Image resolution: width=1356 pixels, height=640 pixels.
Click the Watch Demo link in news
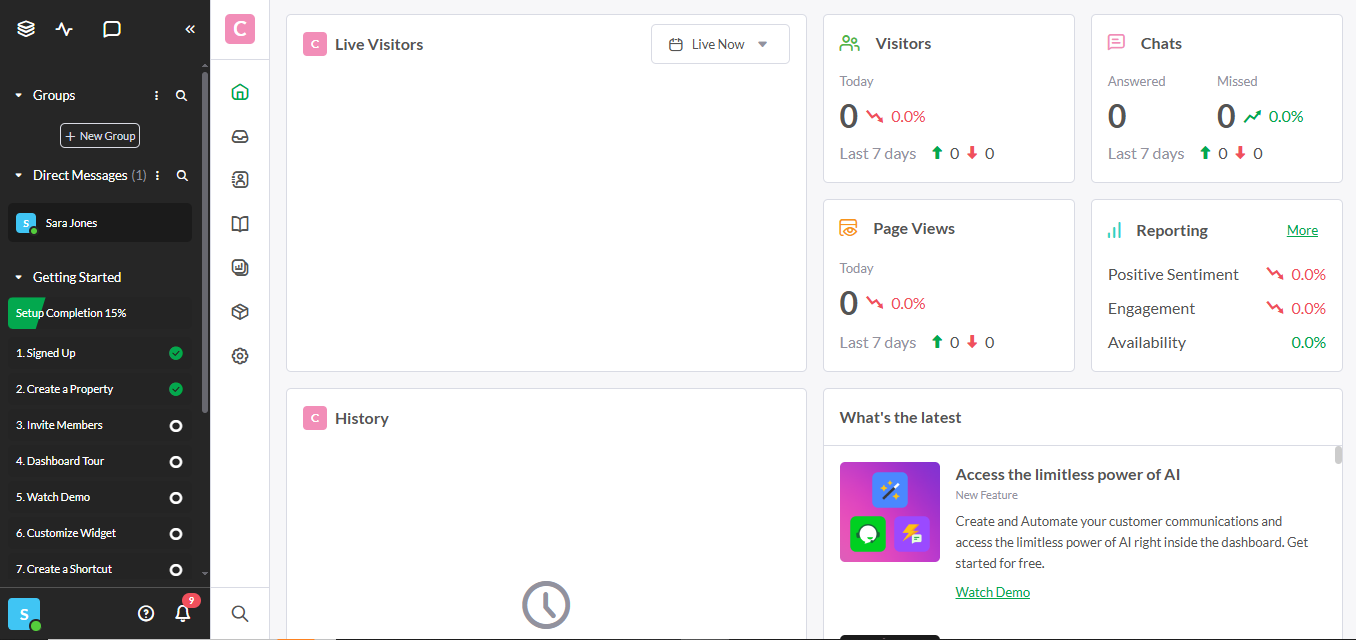(x=992, y=592)
